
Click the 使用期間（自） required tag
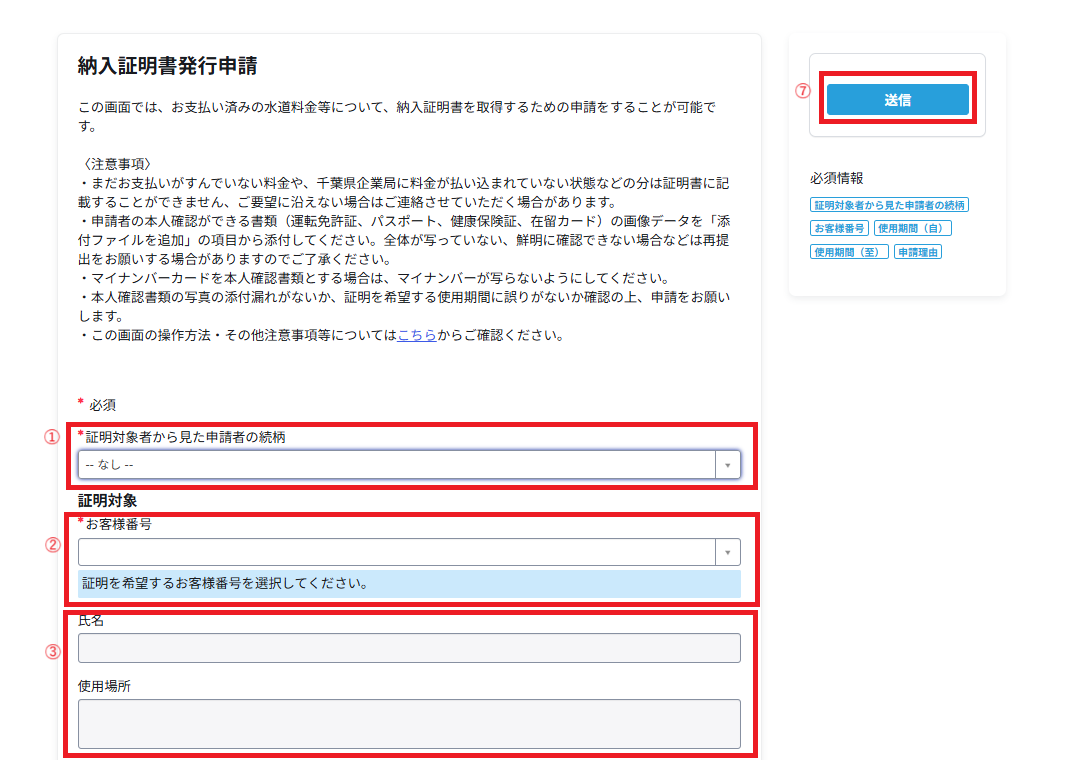coord(912,228)
